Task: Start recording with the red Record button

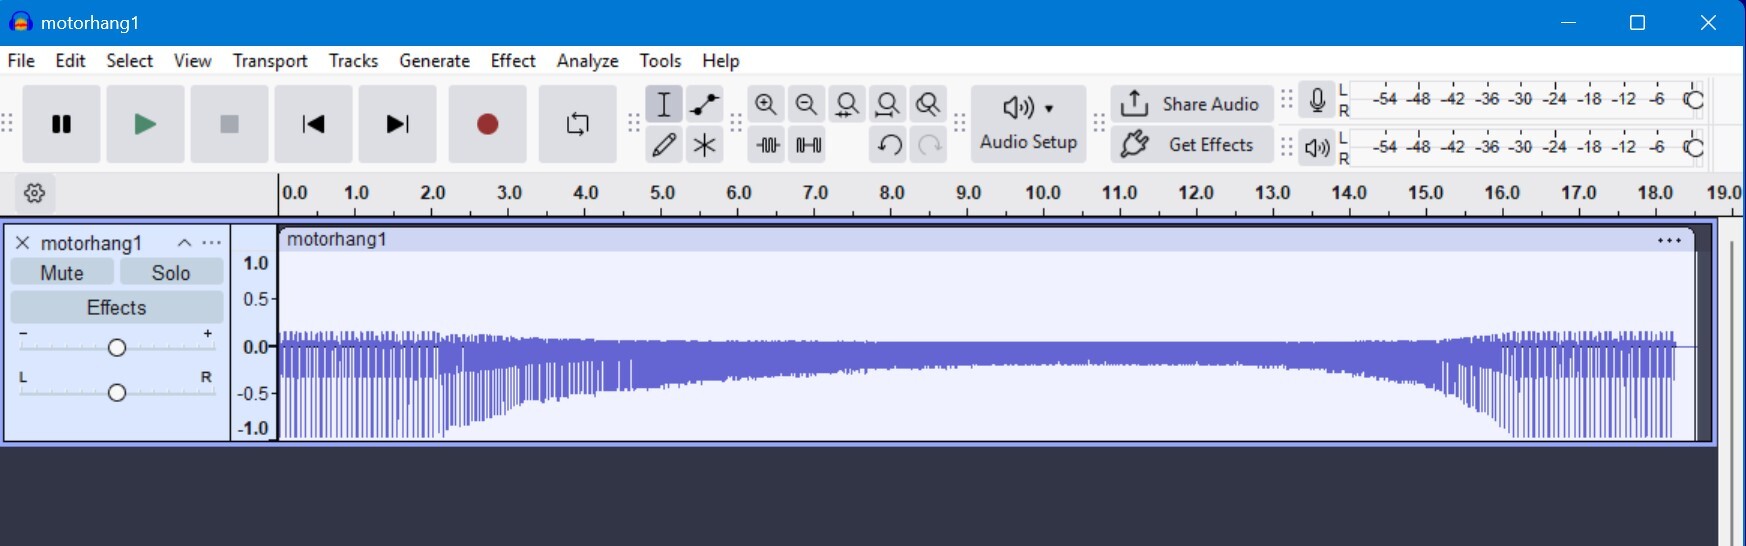Action: pos(487,124)
